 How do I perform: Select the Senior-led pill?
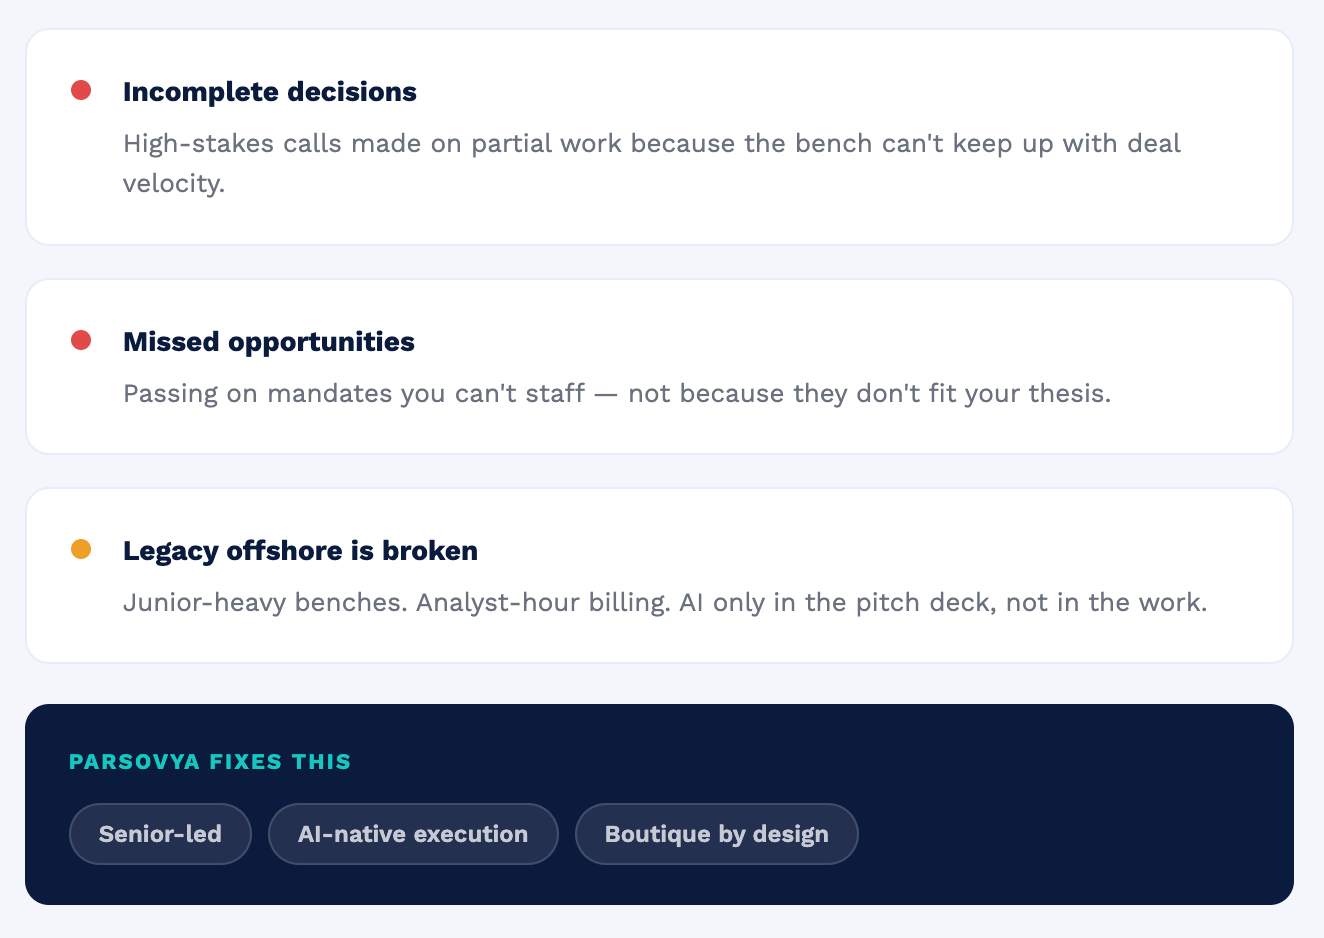(160, 834)
